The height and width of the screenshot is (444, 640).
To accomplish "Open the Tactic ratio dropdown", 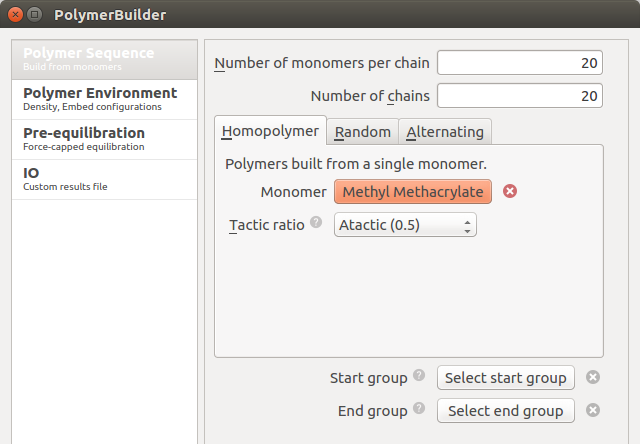I will coord(405,225).
